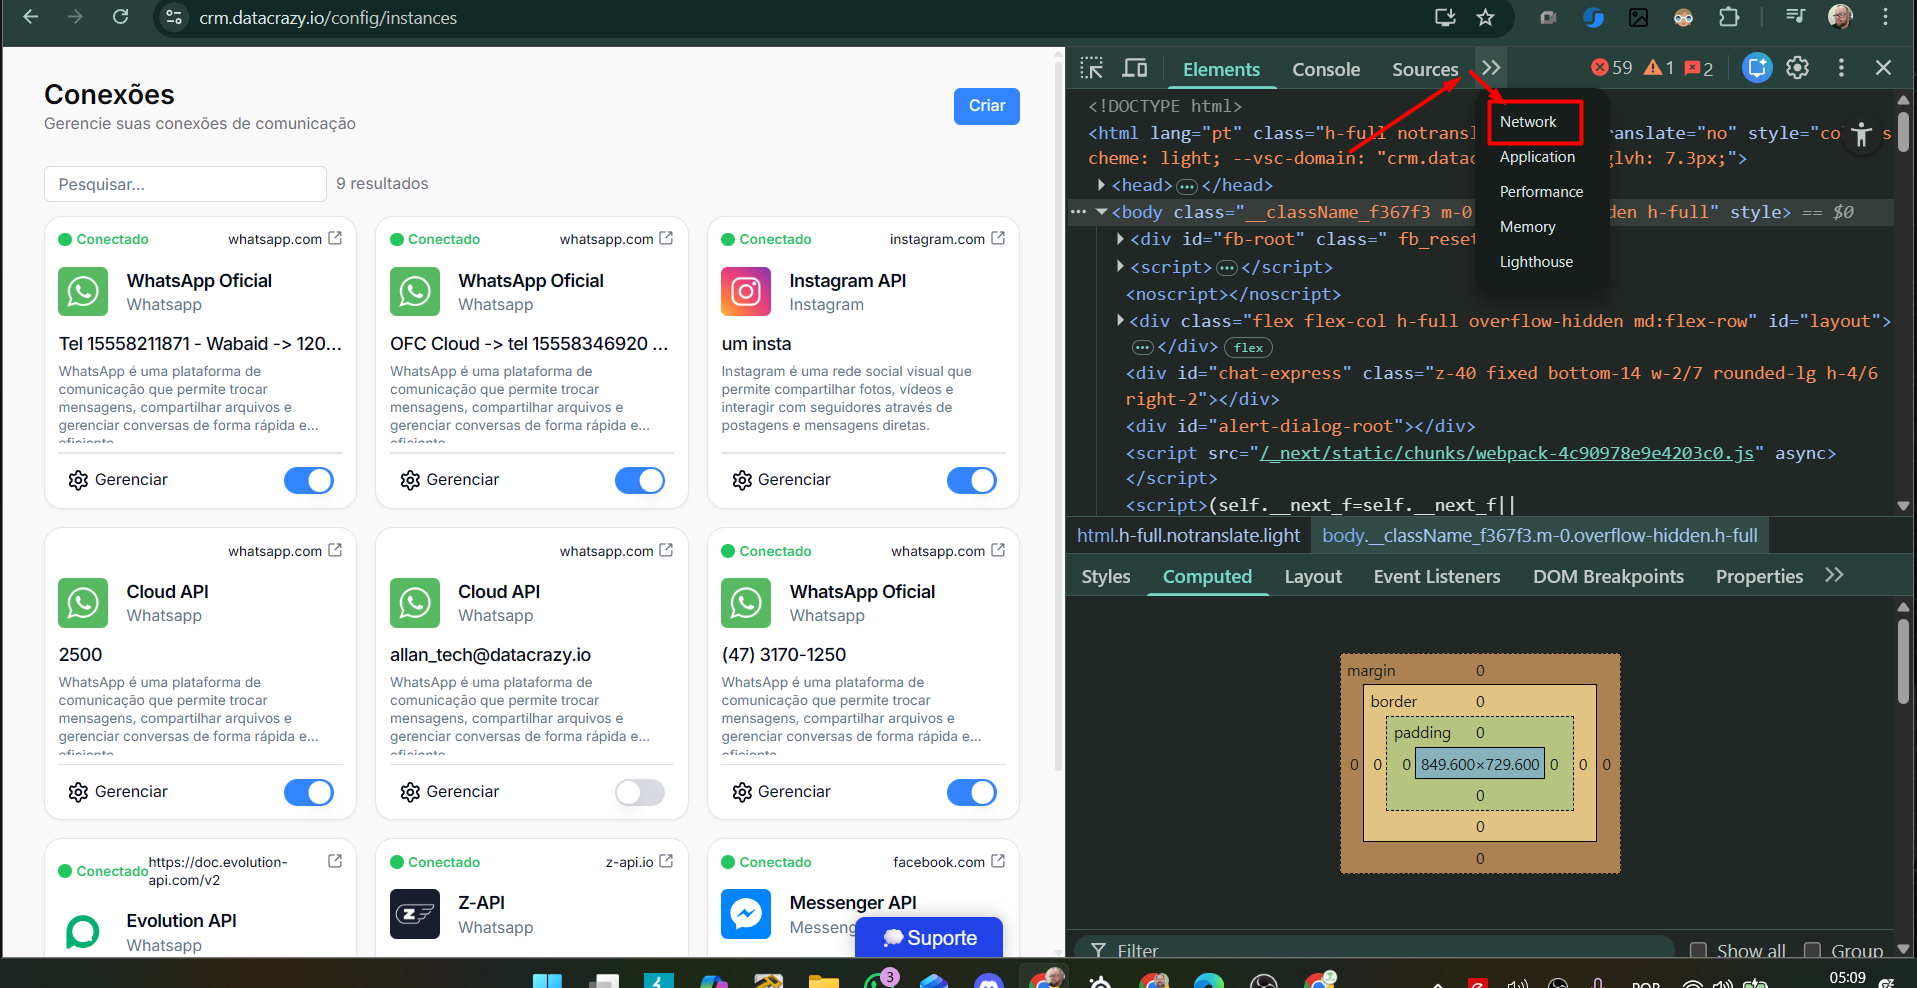The image size is (1917, 988).
Task: Toggle the switch on the OFC Cloud WhatsApp card
Action: pyautogui.click(x=640, y=481)
